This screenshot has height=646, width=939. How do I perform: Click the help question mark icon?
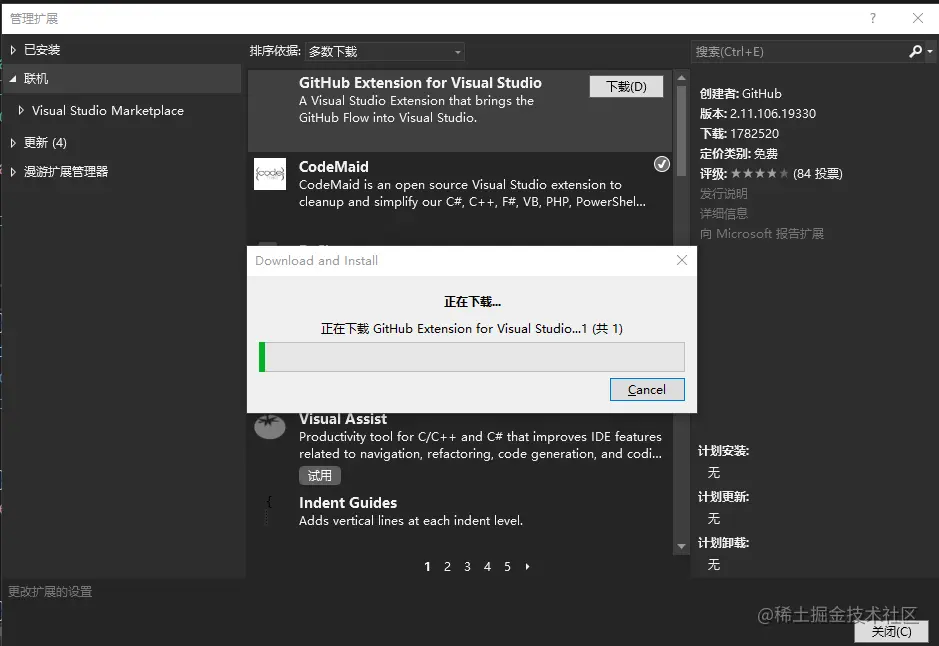[x=873, y=19]
